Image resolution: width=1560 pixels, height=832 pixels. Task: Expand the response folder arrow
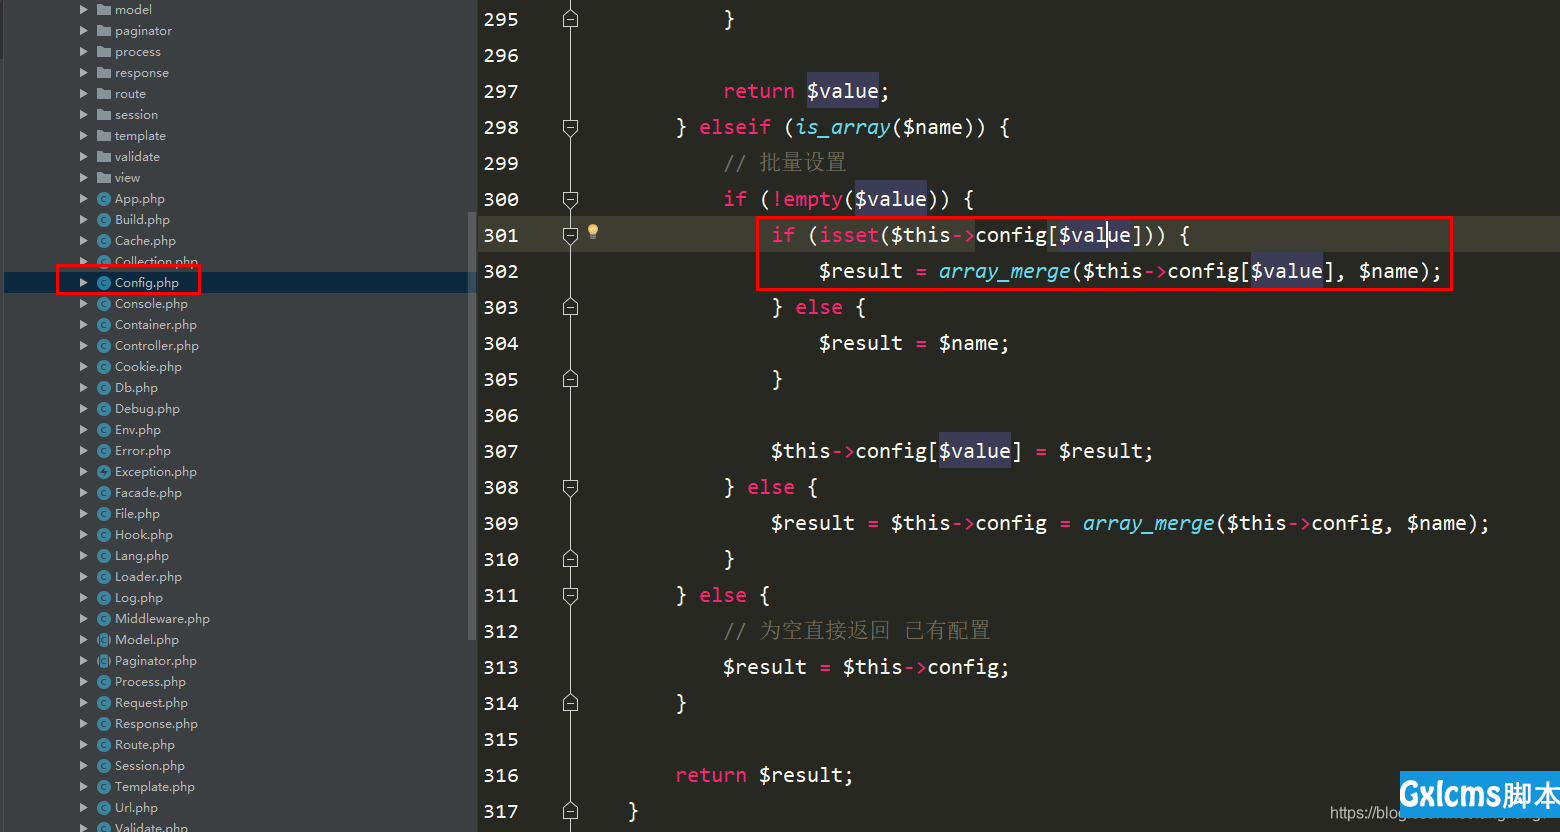84,73
